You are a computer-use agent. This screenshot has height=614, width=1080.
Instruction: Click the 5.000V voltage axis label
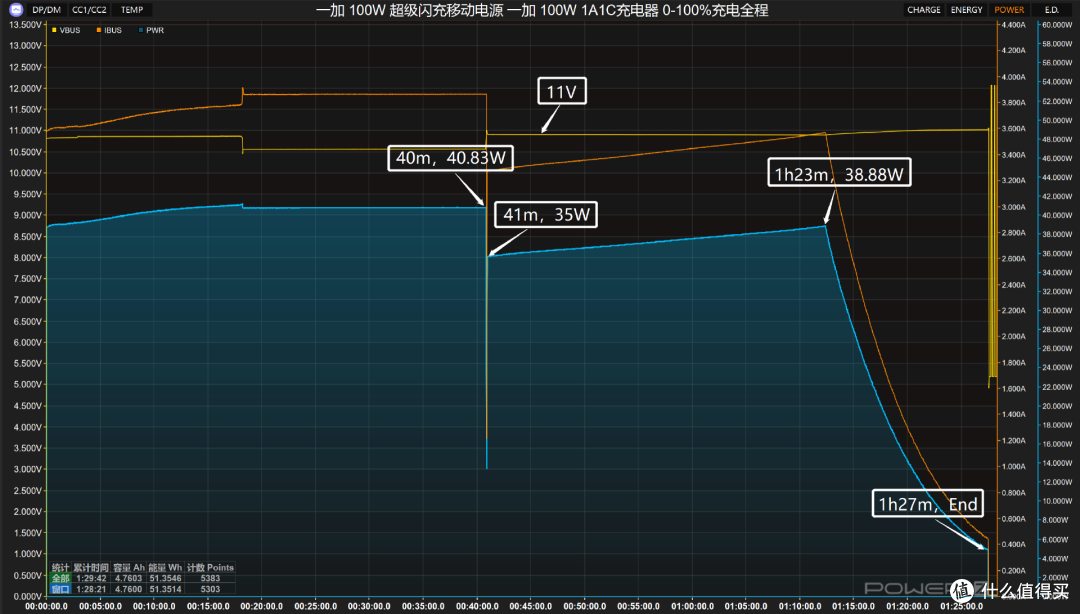28,385
